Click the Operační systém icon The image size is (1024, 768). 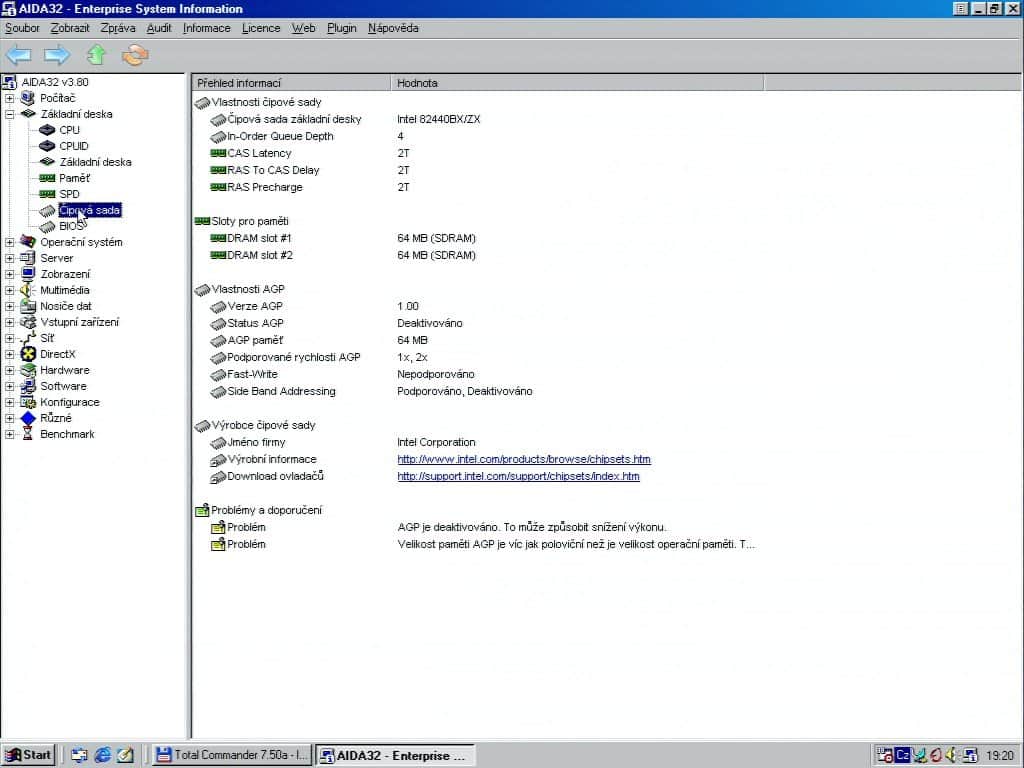point(27,242)
